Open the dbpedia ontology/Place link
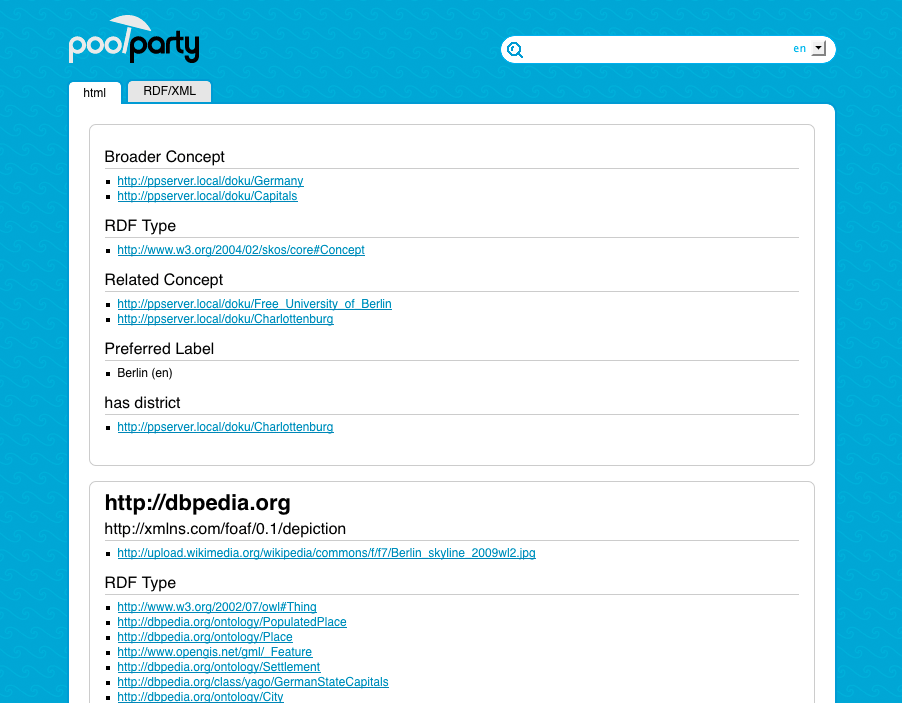Image resolution: width=902 pixels, height=703 pixels. coord(205,637)
